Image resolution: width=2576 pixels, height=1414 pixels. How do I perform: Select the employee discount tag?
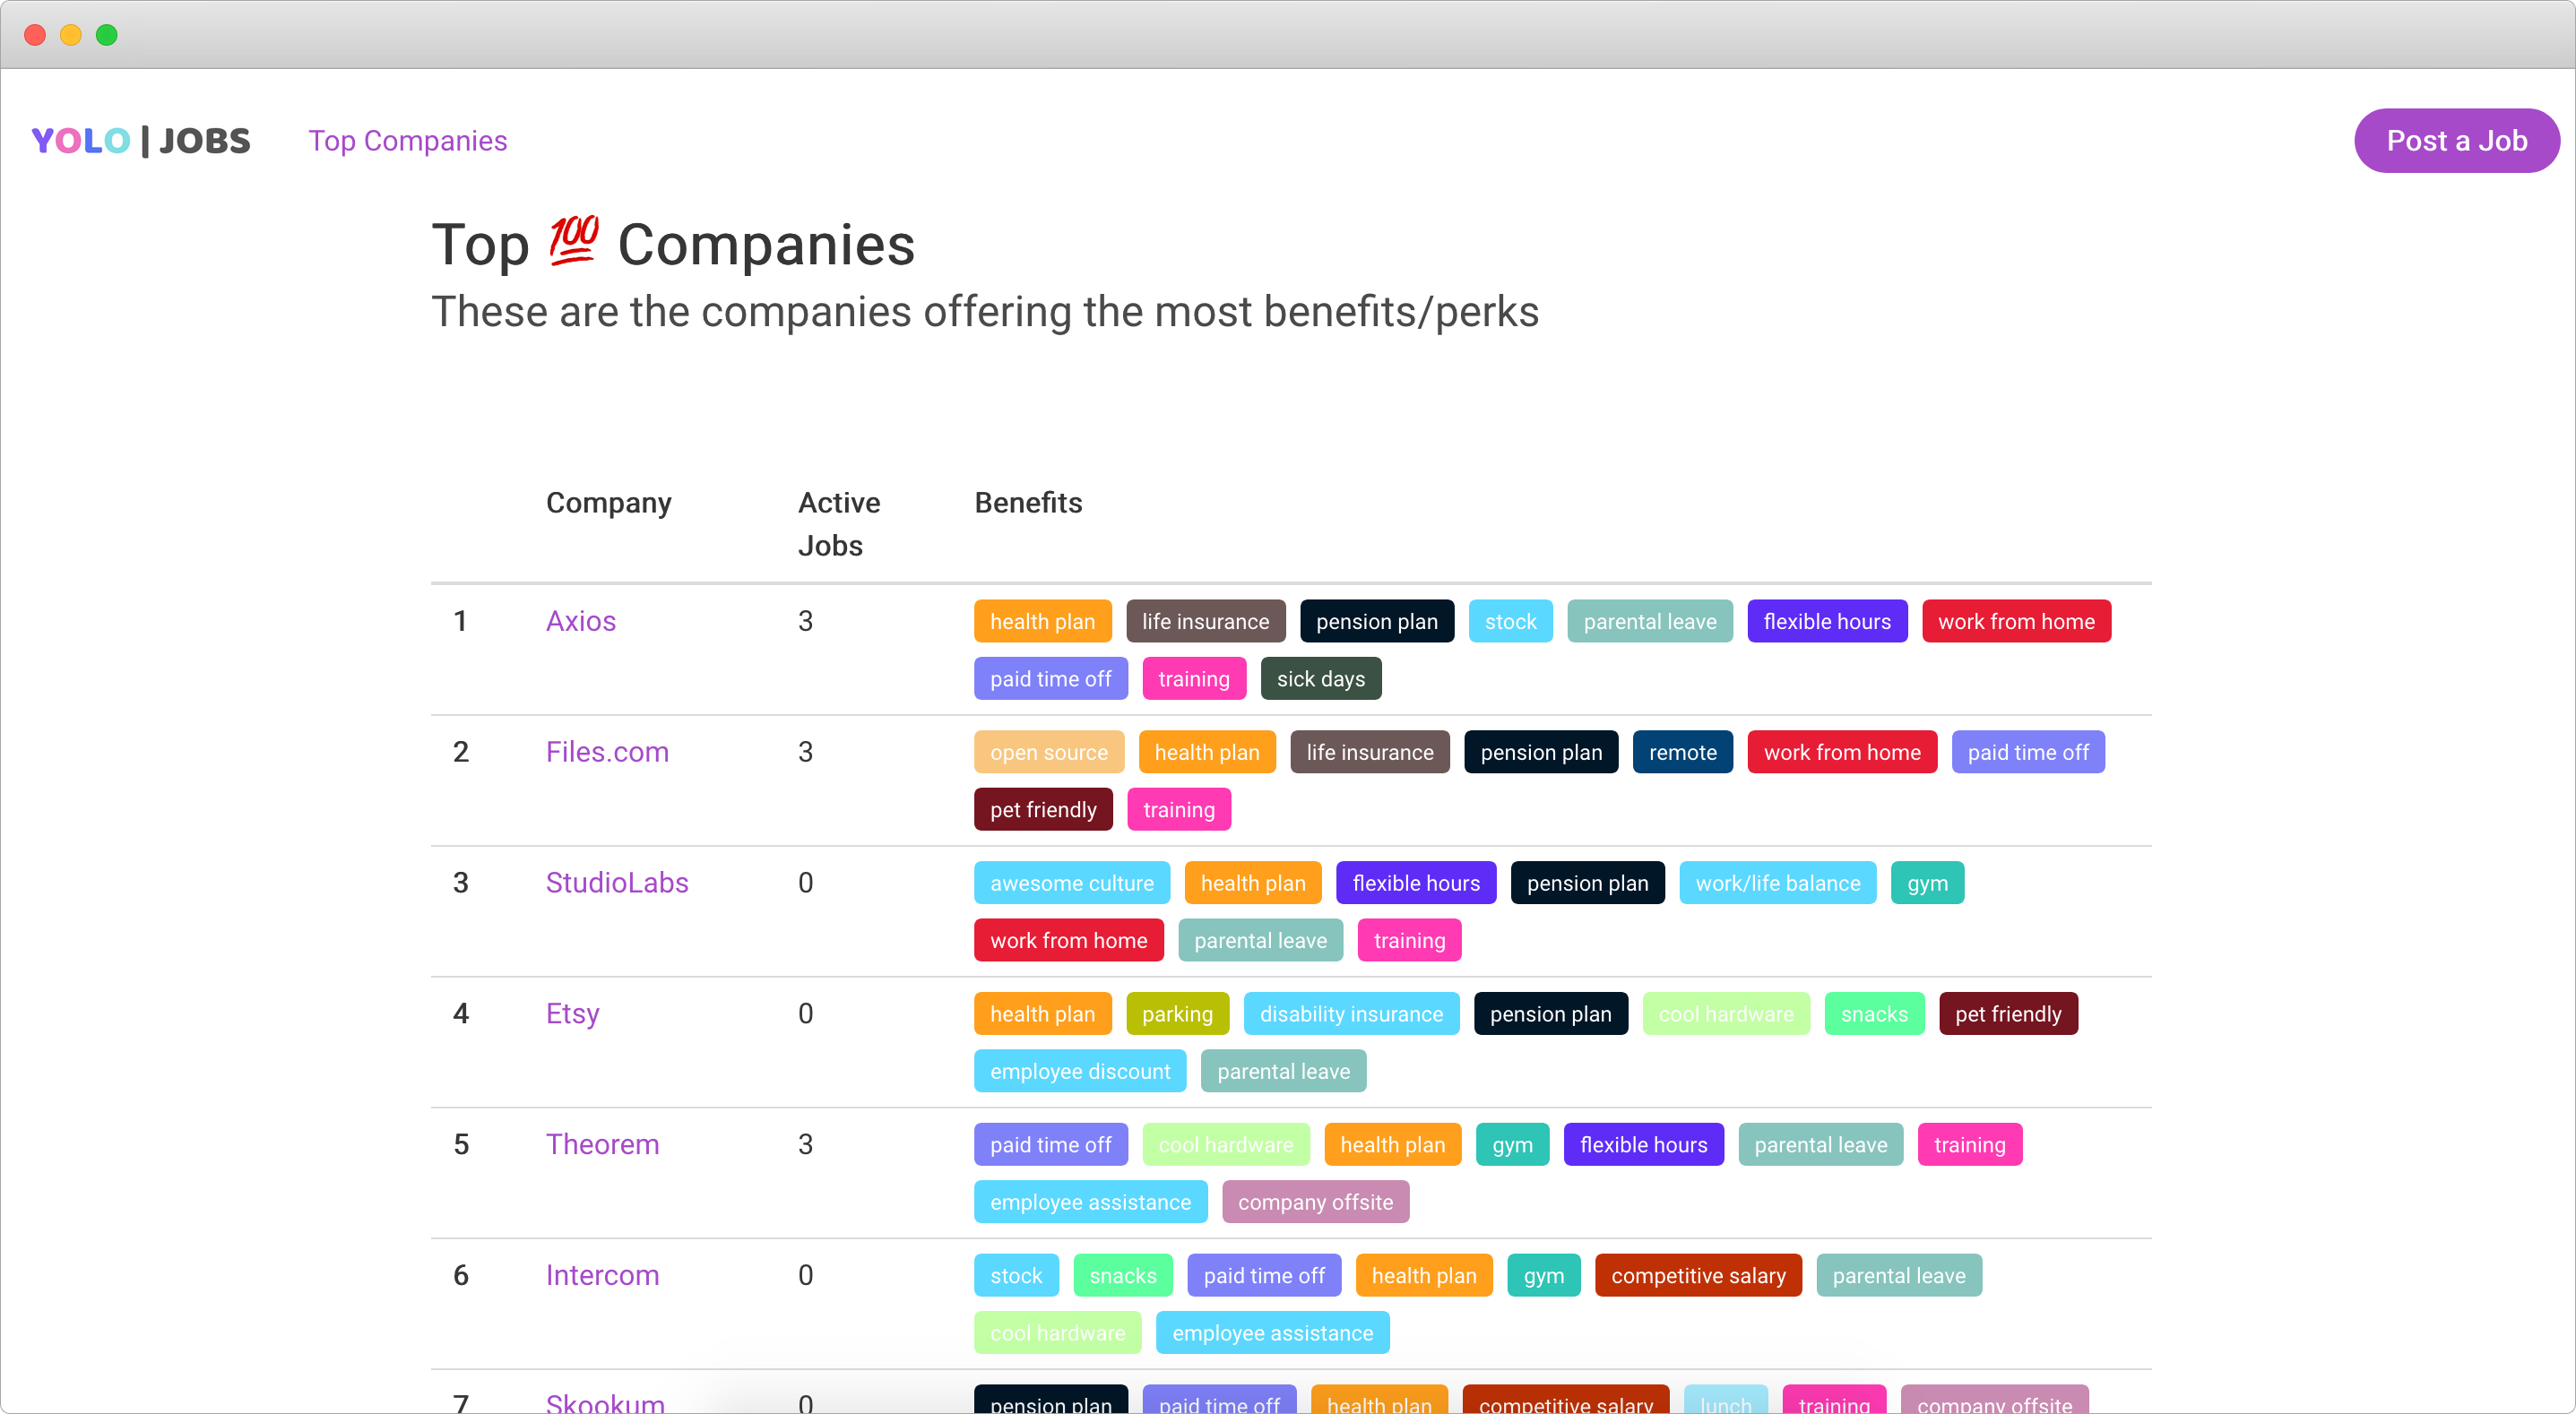[x=1079, y=1072]
